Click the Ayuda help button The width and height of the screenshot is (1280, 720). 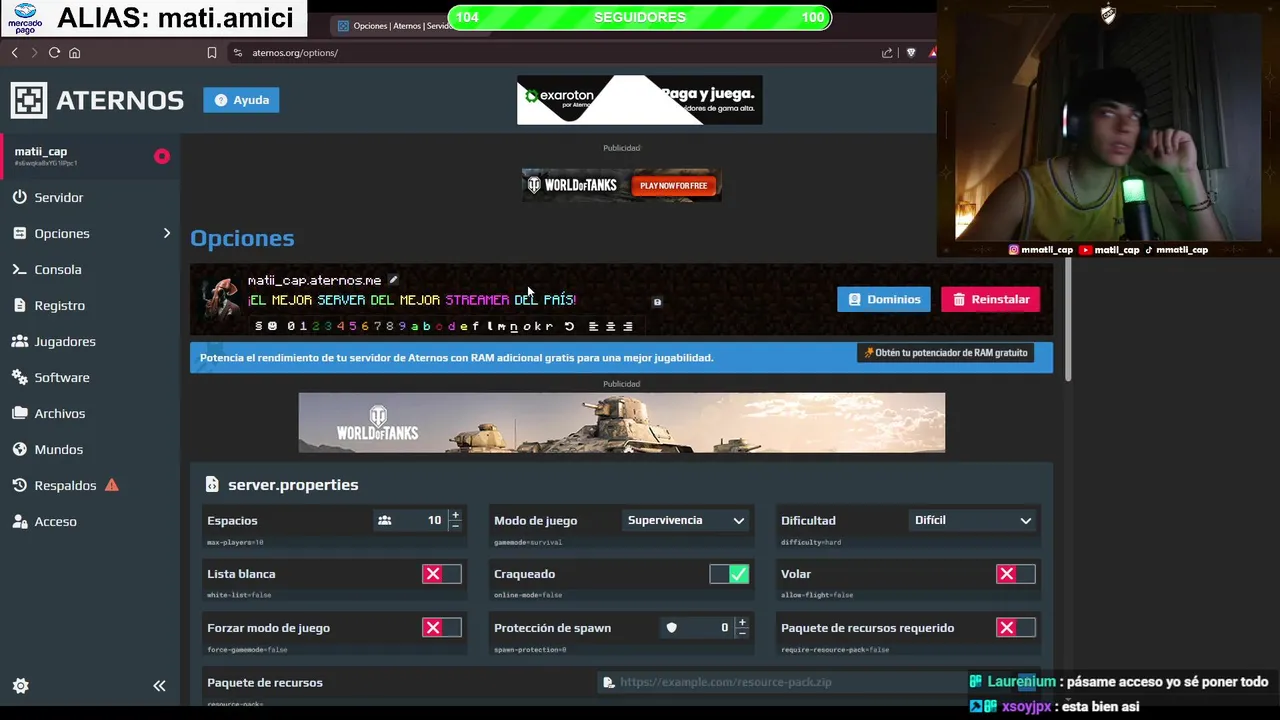[241, 100]
